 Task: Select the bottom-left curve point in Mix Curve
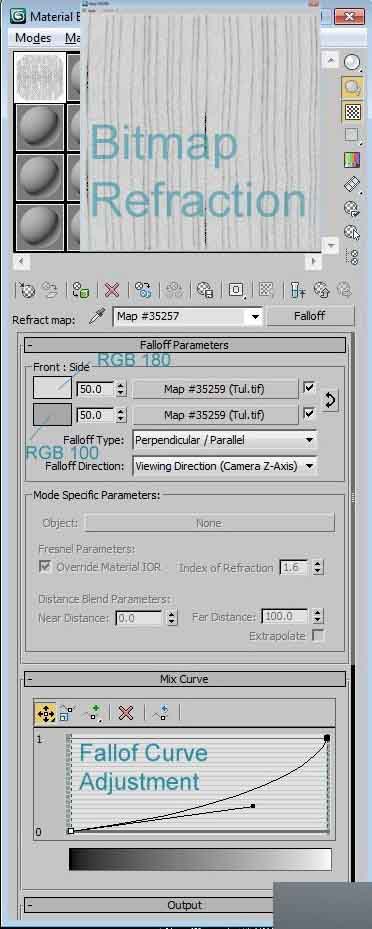70,831
